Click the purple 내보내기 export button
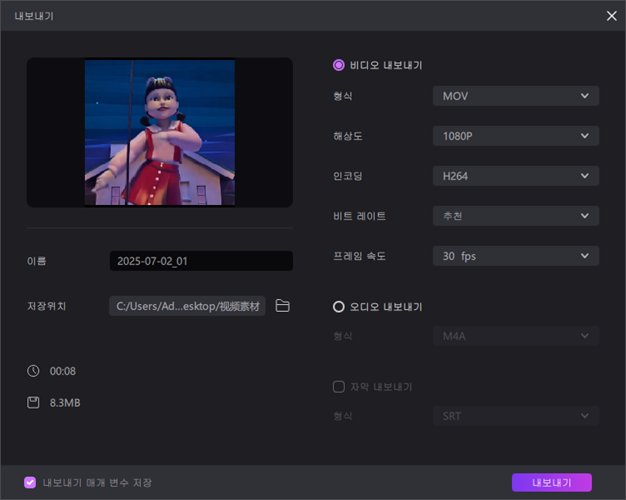 (x=552, y=482)
